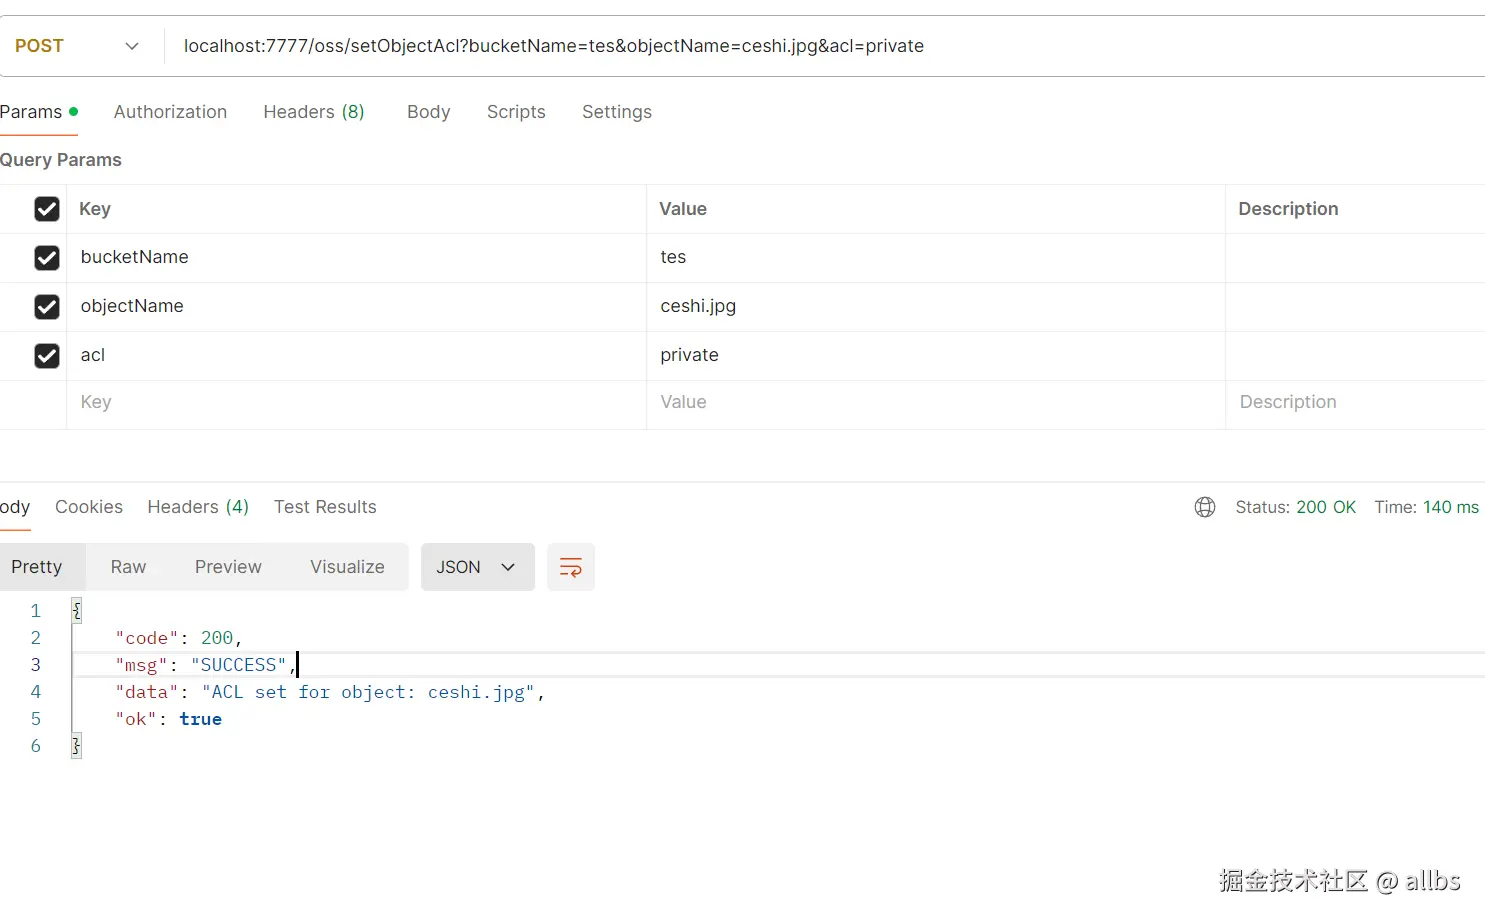
Task: Uncheck the acl parameter checkbox
Action: 47,356
